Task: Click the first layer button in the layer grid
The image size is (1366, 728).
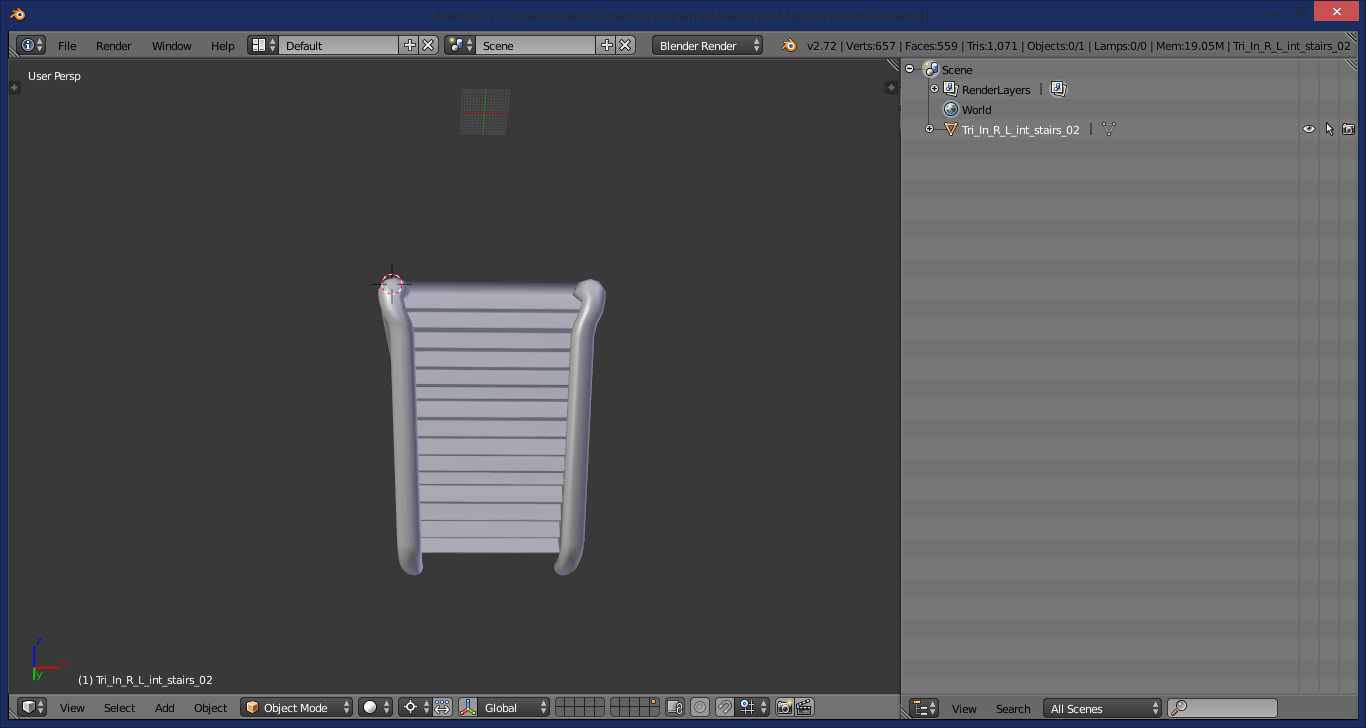Action: click(x=561, y=702)
